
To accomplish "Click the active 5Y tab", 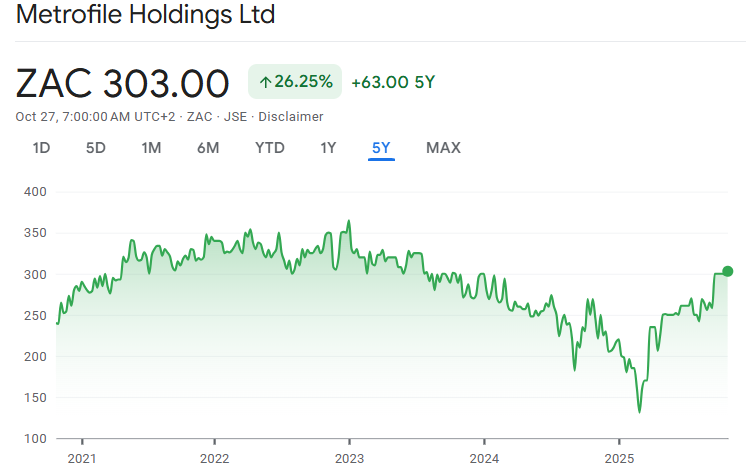I will click(381, 148).
